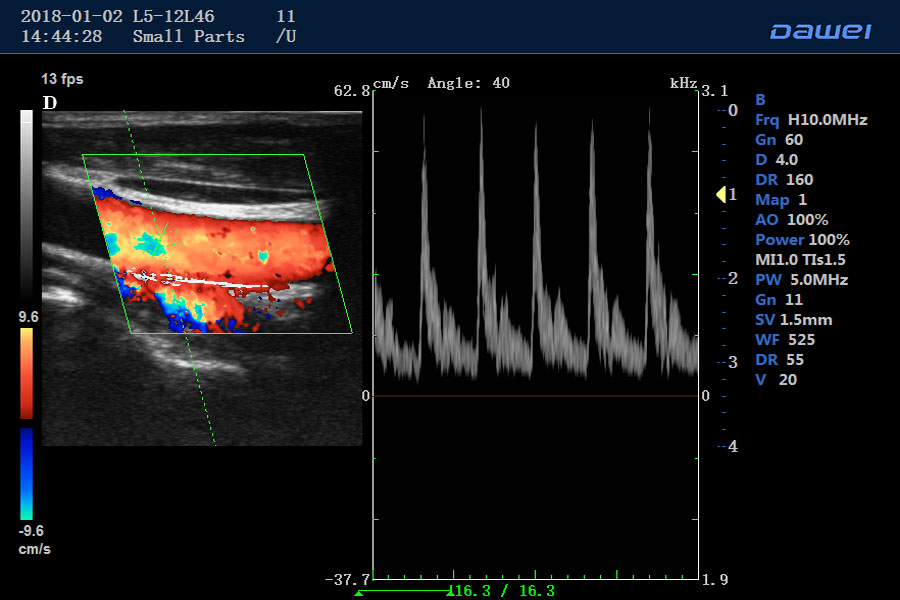Viewport: 900px width, 600px height.
Task: Select the DR 160 dynamic range value
Action: tap(784, 180)
